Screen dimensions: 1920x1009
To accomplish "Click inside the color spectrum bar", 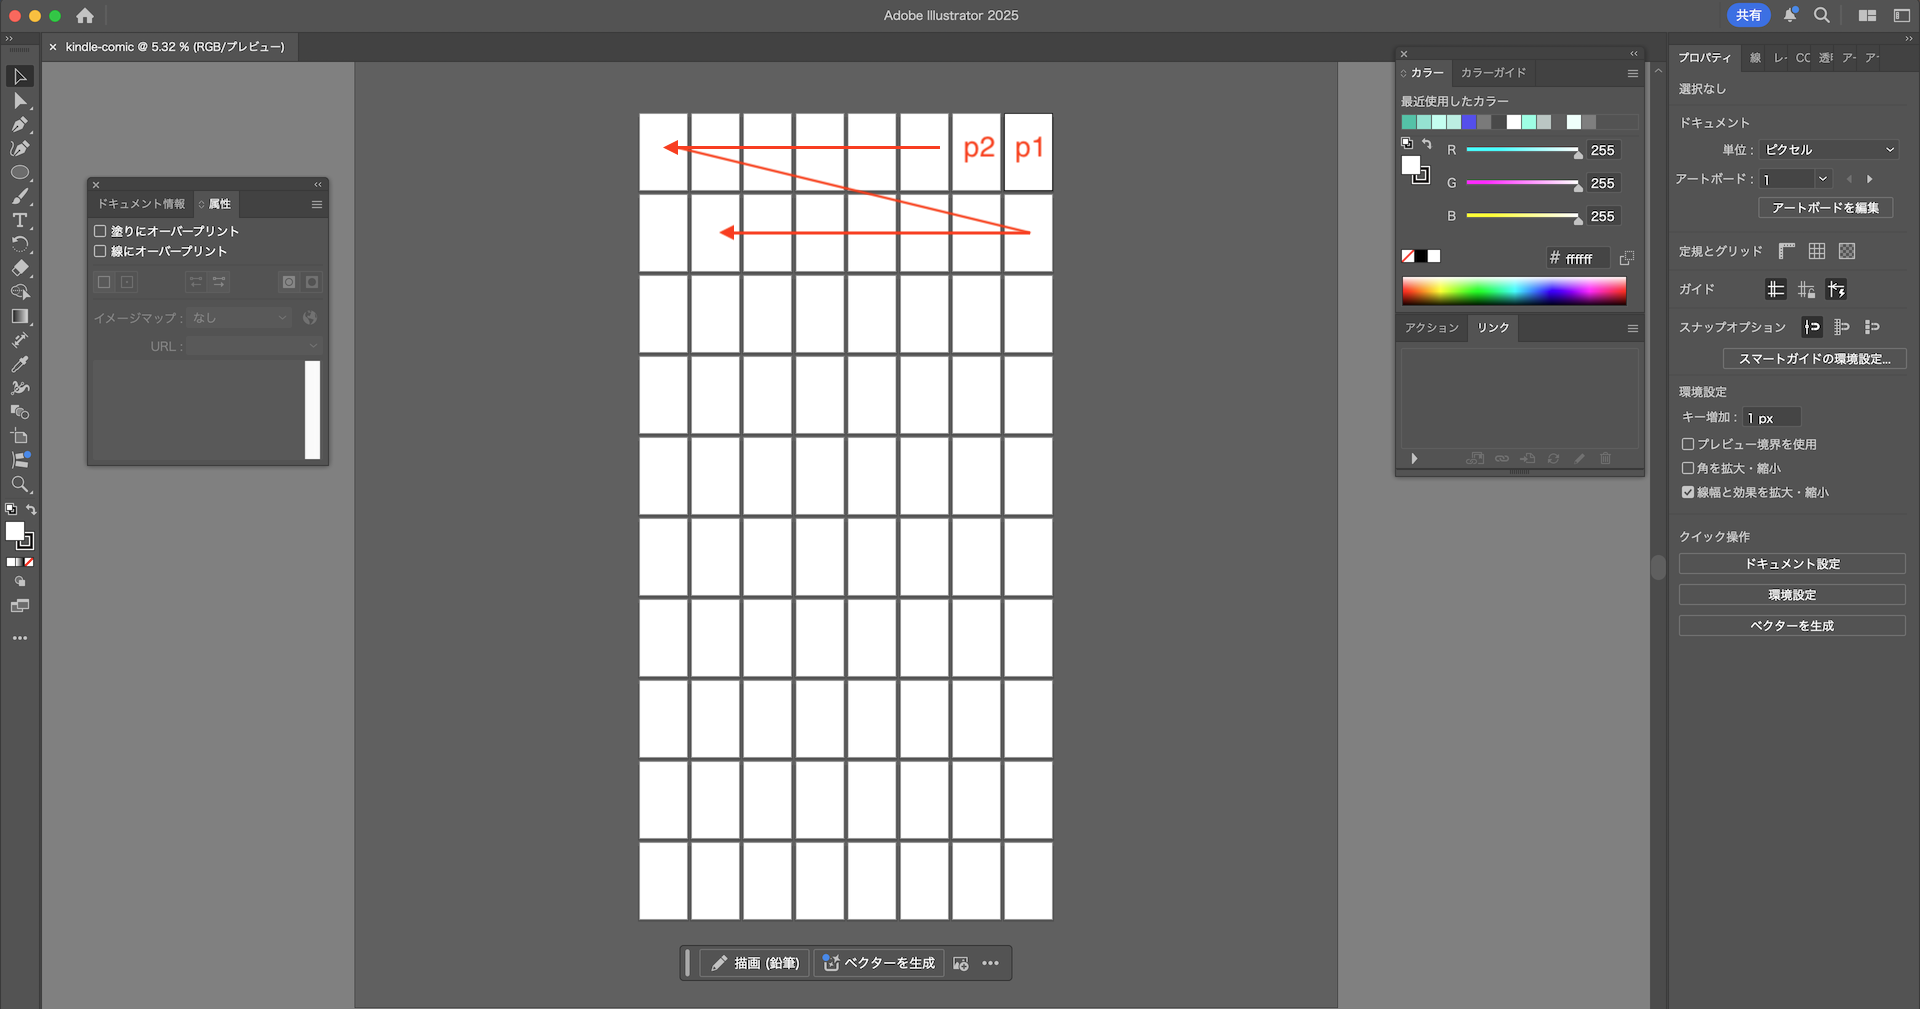I will pyautogui.click(x=1514, y=291).
